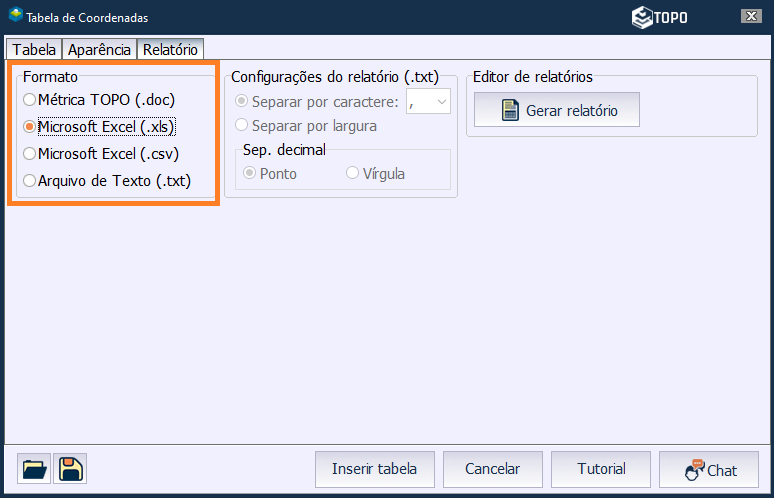Click the Tabela de Coordenadas title icon
This screenshot has height=498, width=774.
(x=15, y=16)
